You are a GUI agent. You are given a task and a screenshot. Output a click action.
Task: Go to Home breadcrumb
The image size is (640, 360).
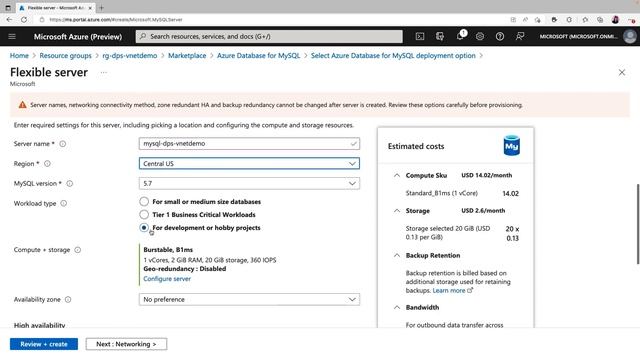coord(19,56)
